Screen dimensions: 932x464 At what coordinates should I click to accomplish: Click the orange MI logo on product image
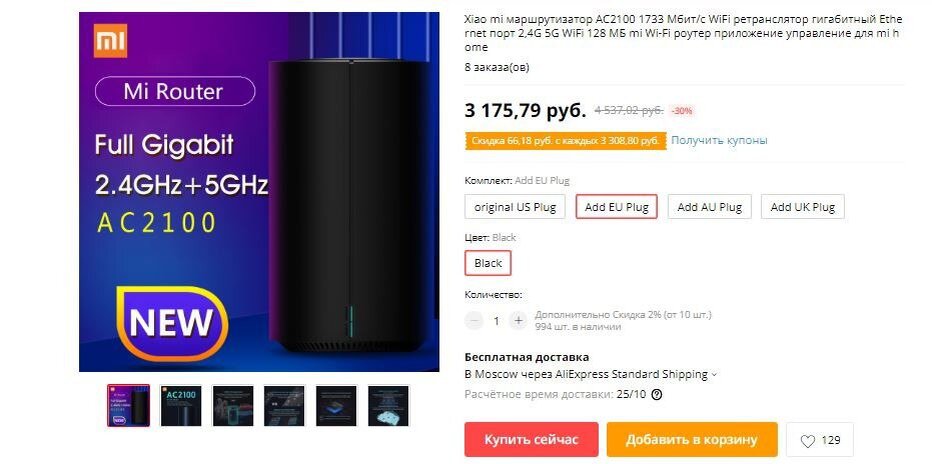click(111, 41)
